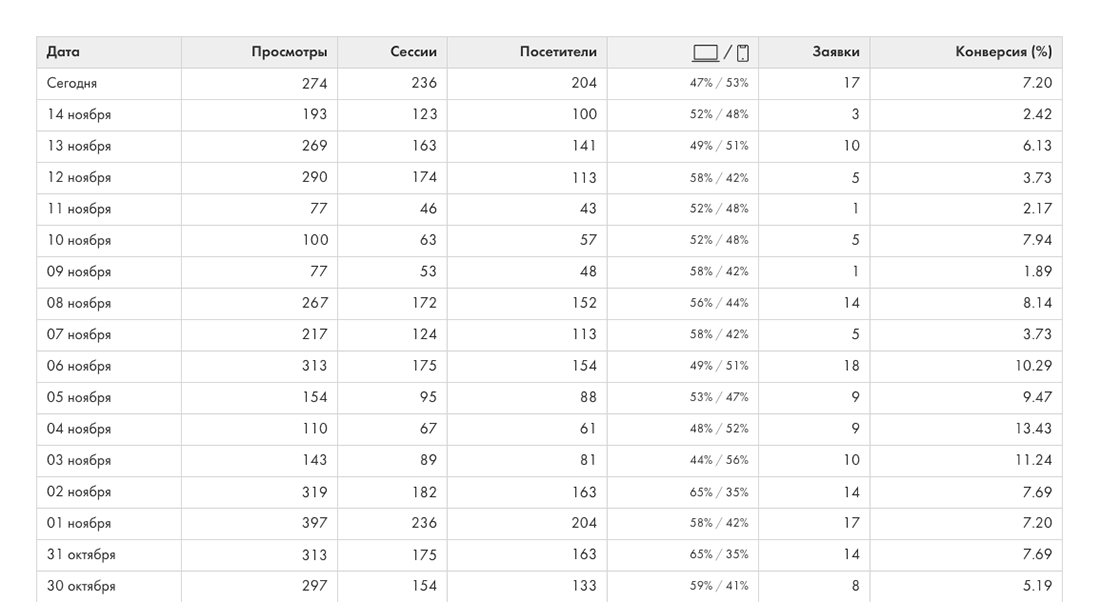
Task: Click the mobile phone icon in header
Action: pos(742,53)
